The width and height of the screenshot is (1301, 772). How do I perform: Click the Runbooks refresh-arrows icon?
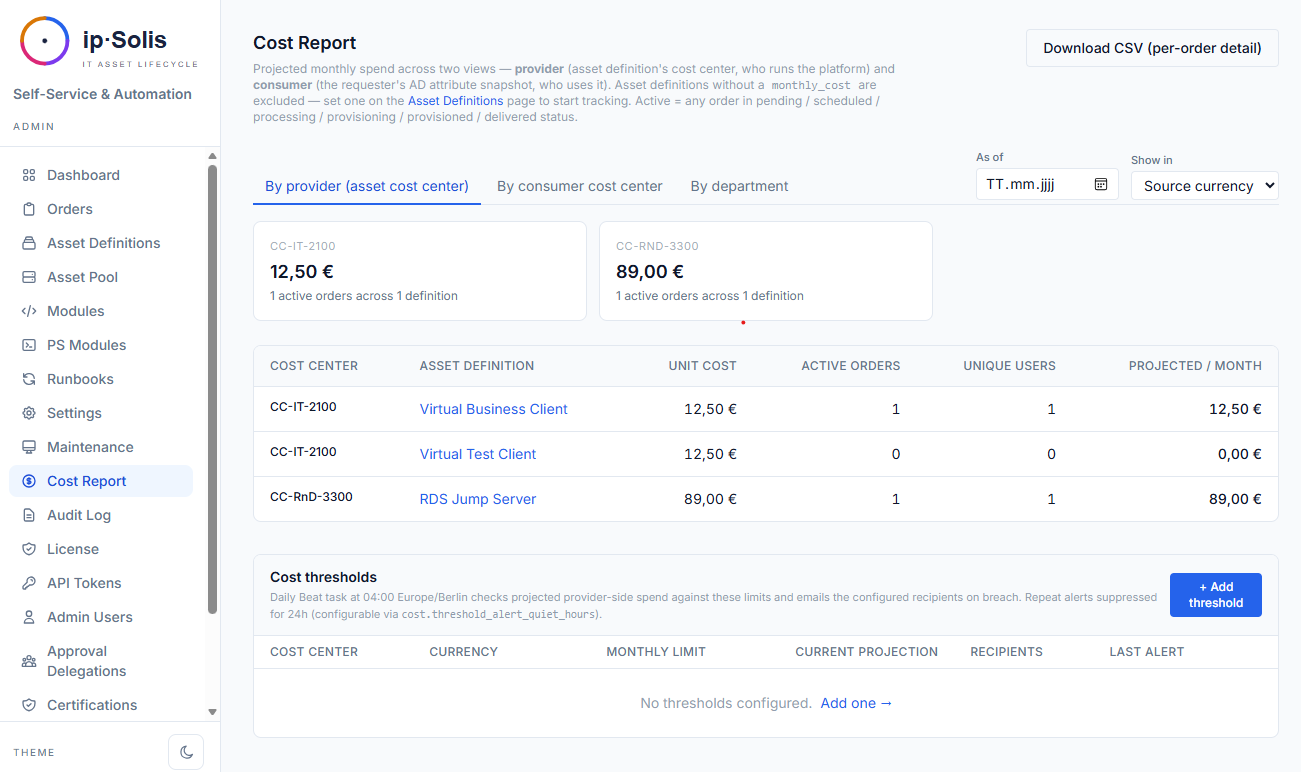coord(29,379)
